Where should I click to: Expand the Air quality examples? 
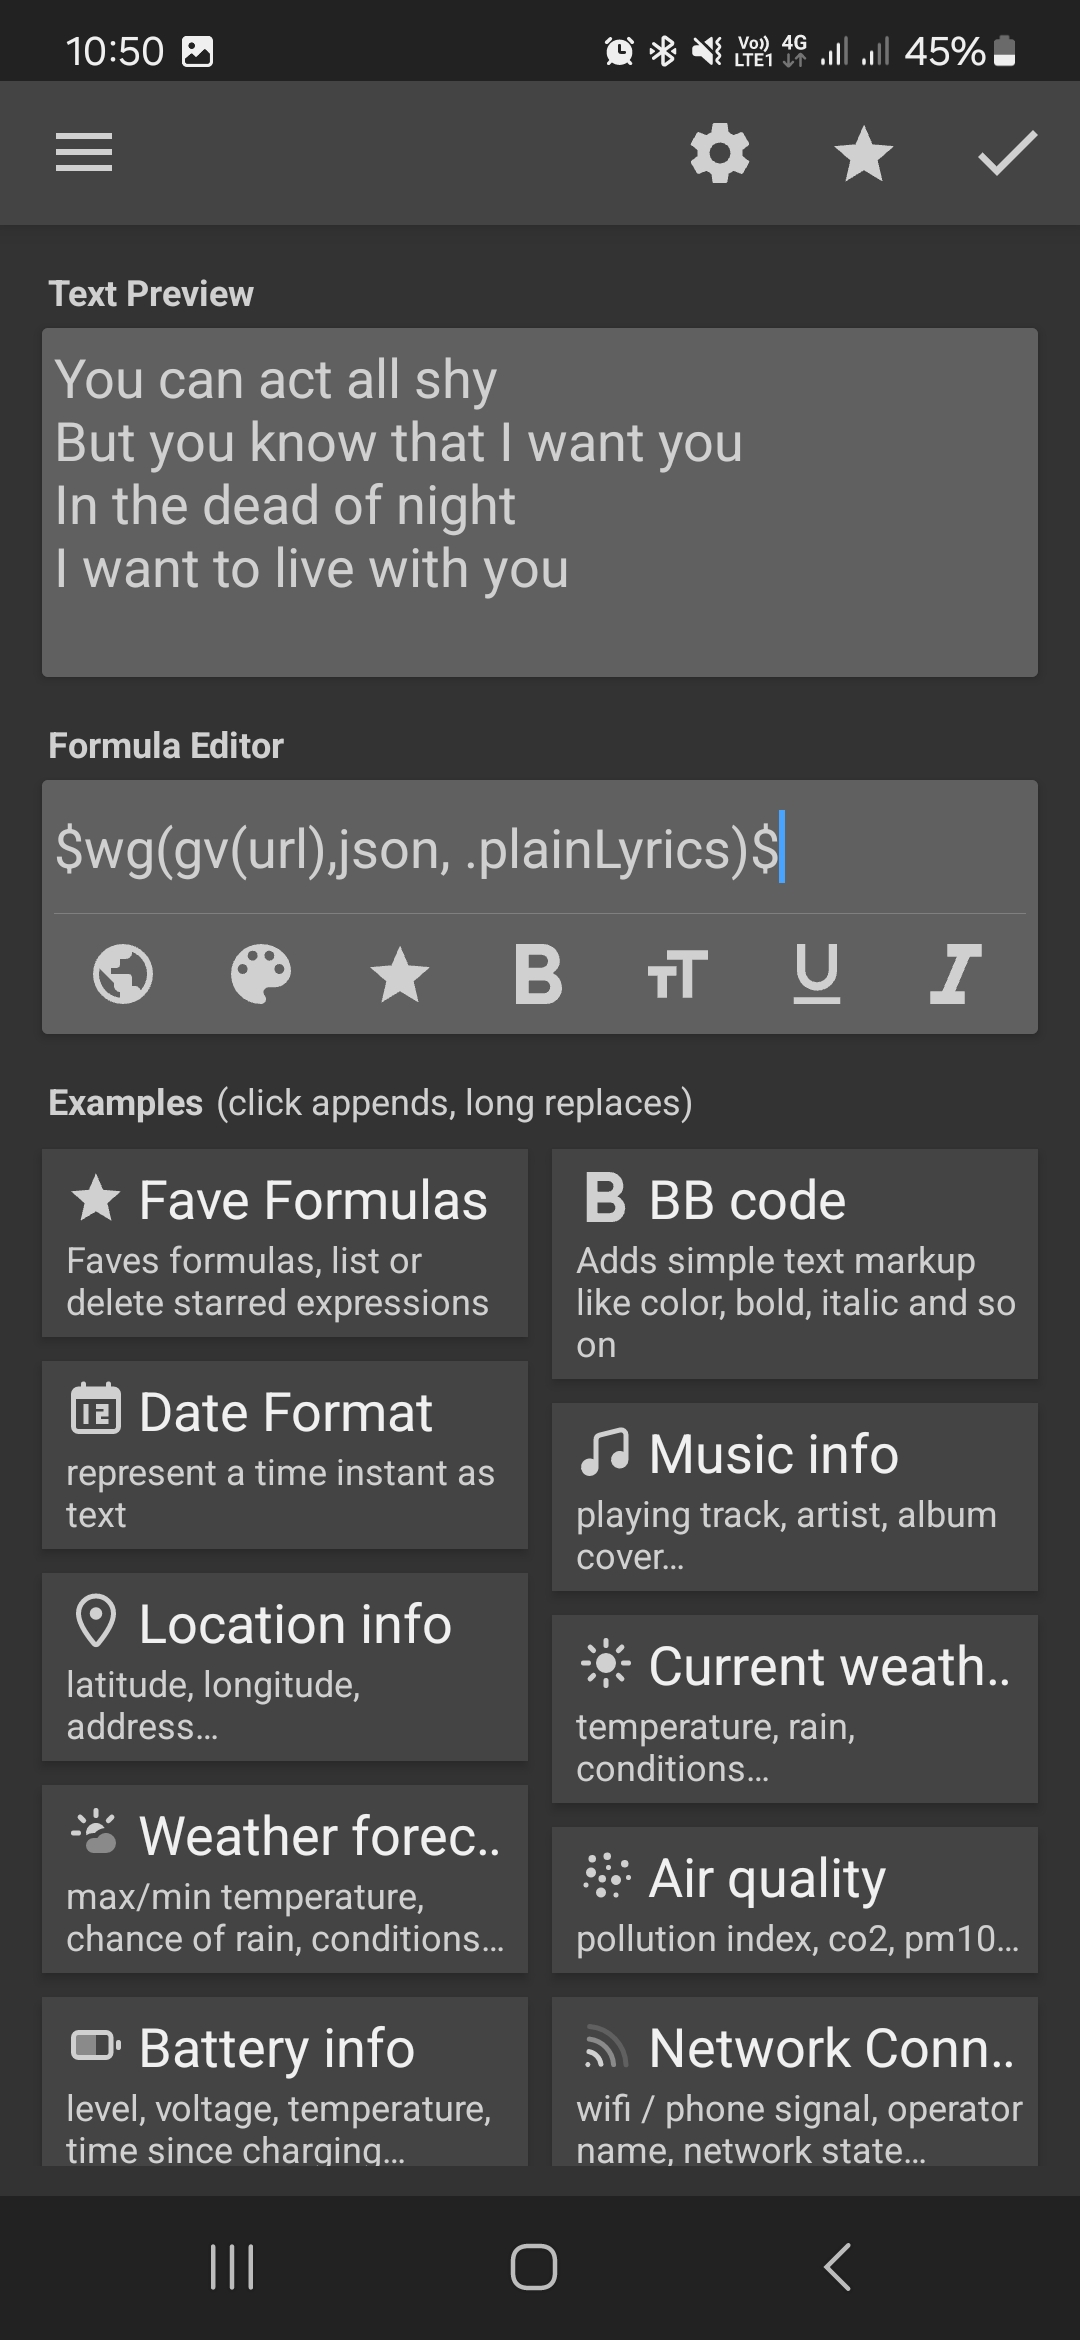point(795,1900)
